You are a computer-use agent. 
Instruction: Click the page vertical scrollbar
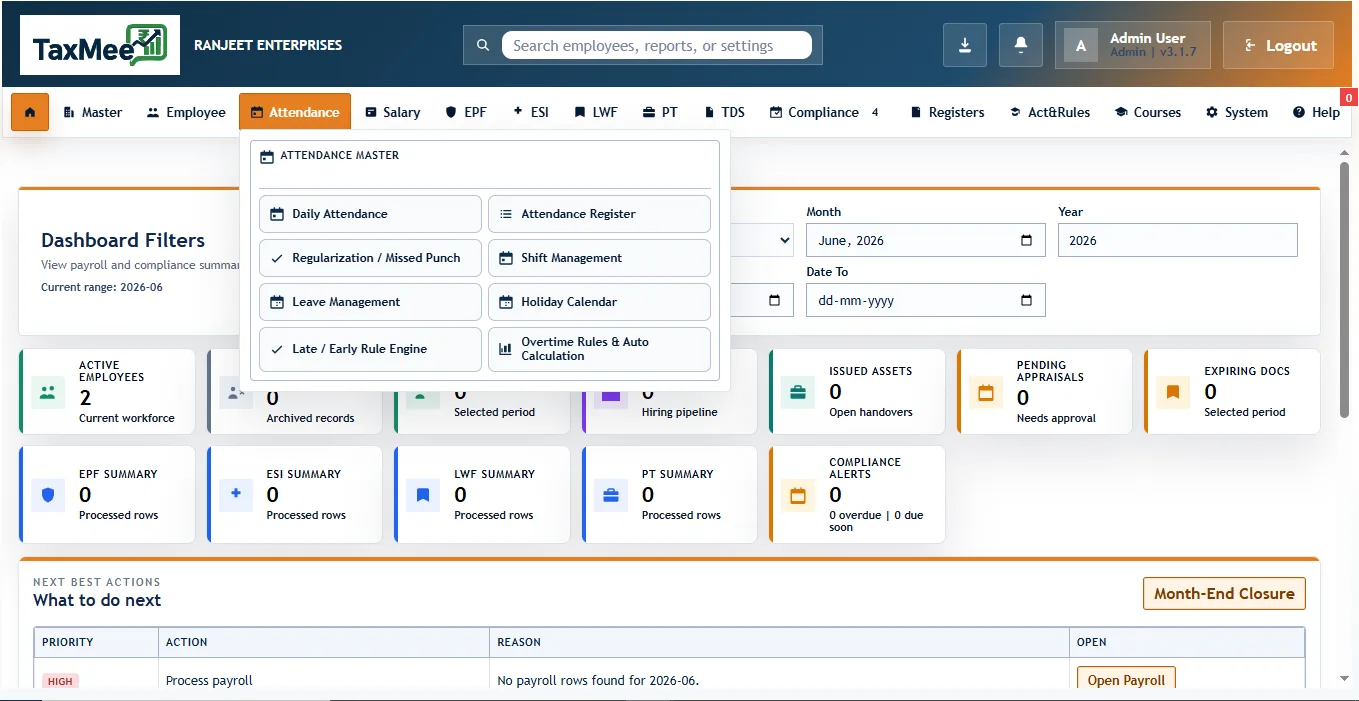[1345, 290]
